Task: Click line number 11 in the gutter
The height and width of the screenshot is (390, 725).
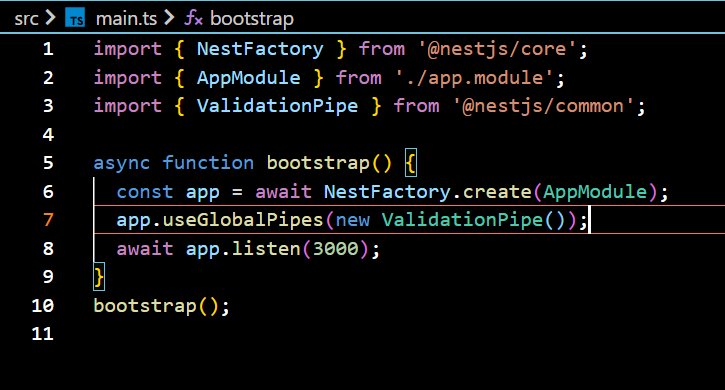Action: (43, 334)
